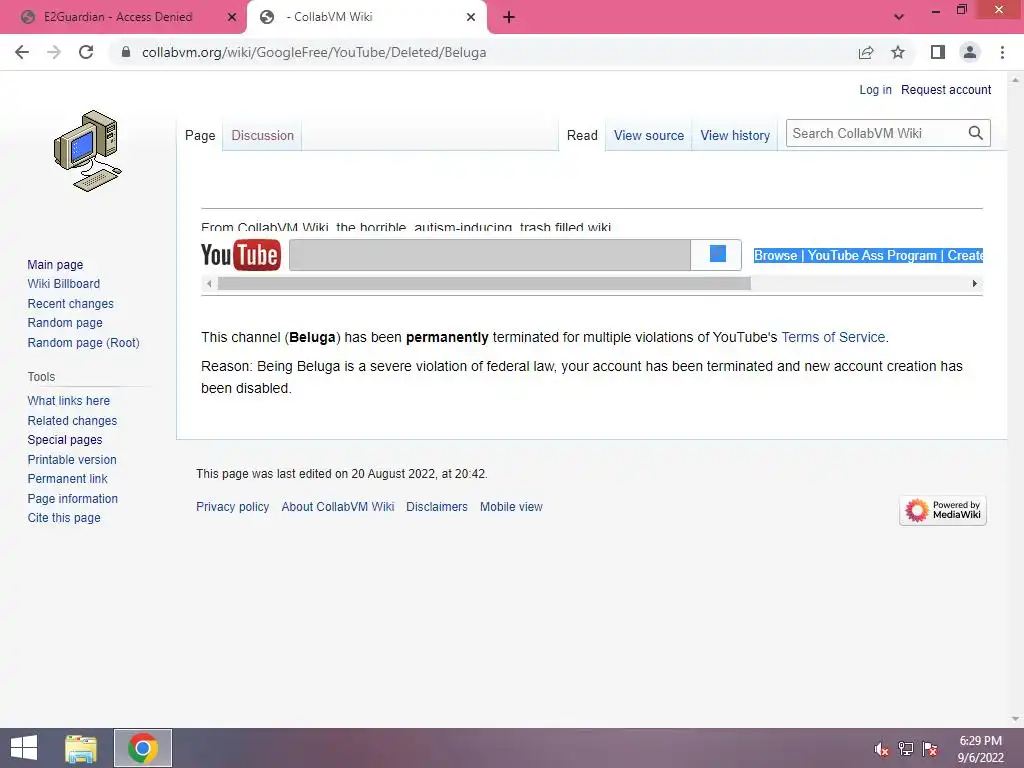
Task: Open Special pages link
Action: click(65, 440)
